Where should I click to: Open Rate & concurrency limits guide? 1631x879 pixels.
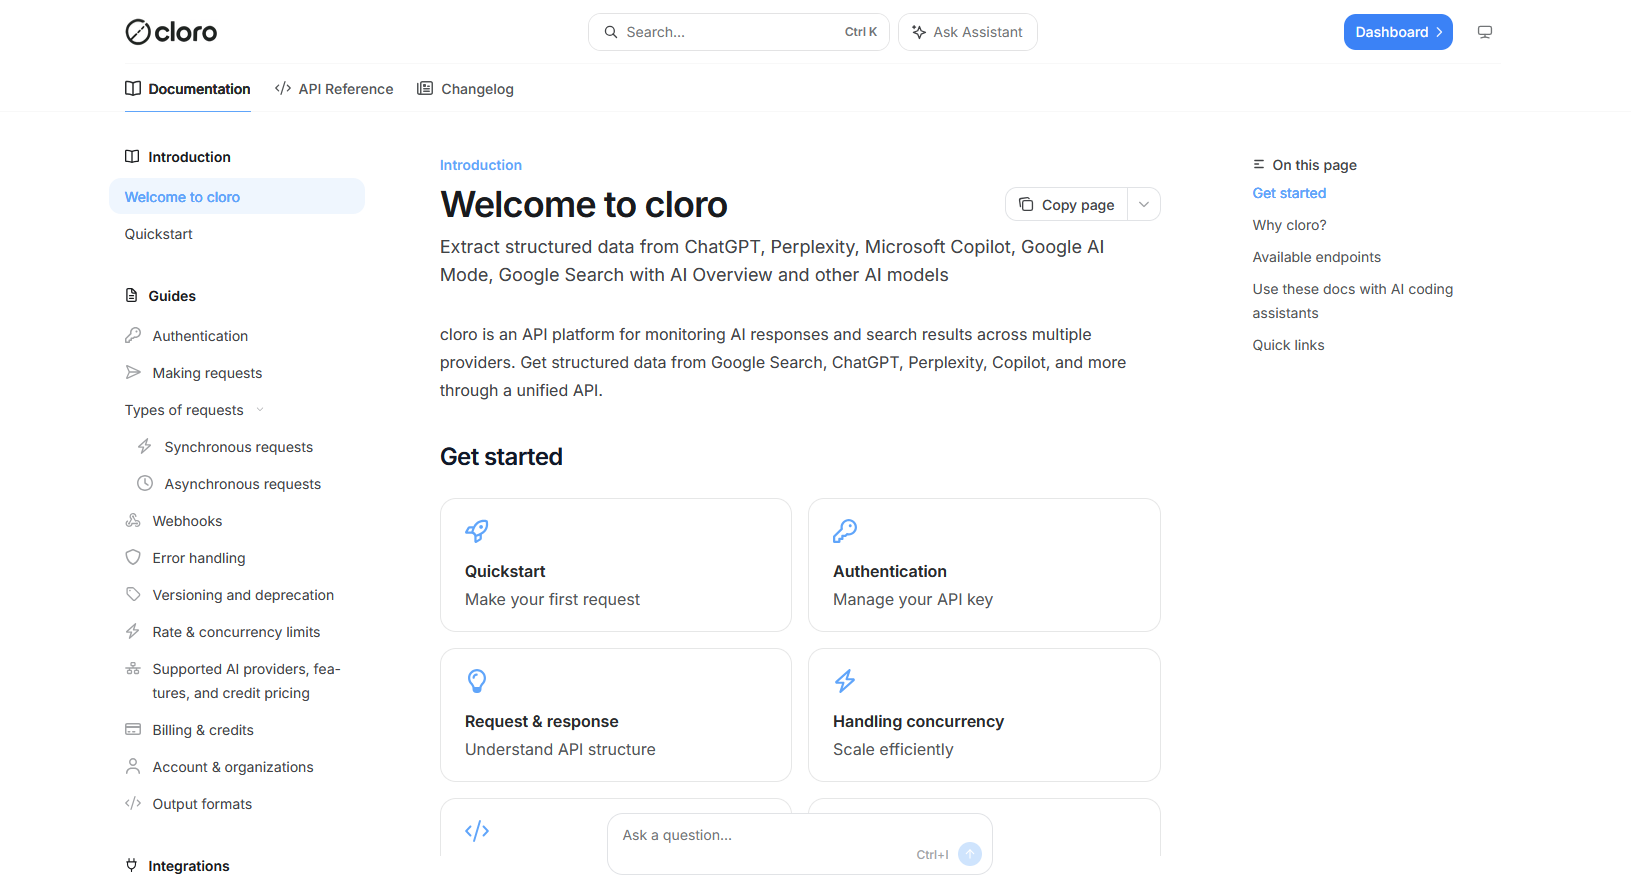tap(237, 632)
